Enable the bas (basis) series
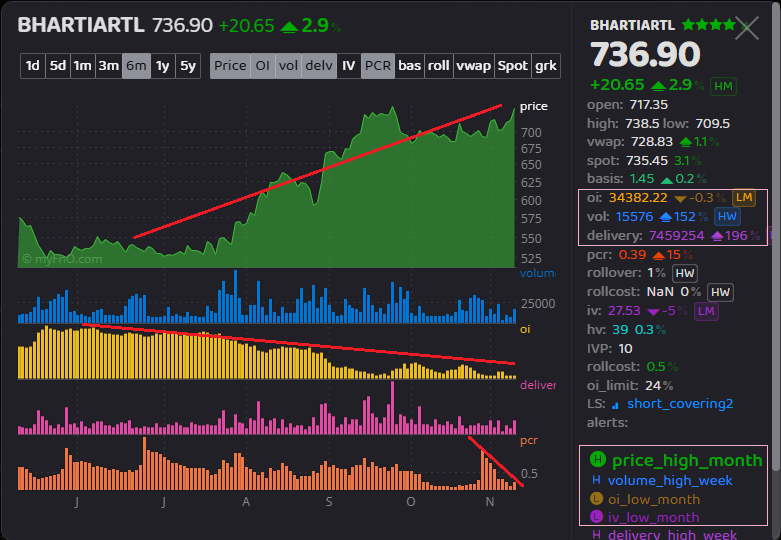781x540 pixels. pyautogui.click(x=410, y=66)
